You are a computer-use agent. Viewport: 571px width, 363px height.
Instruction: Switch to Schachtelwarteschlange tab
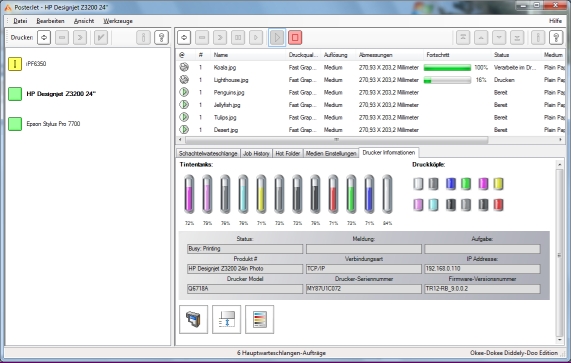pyautogui.click(x=208, y=154)
